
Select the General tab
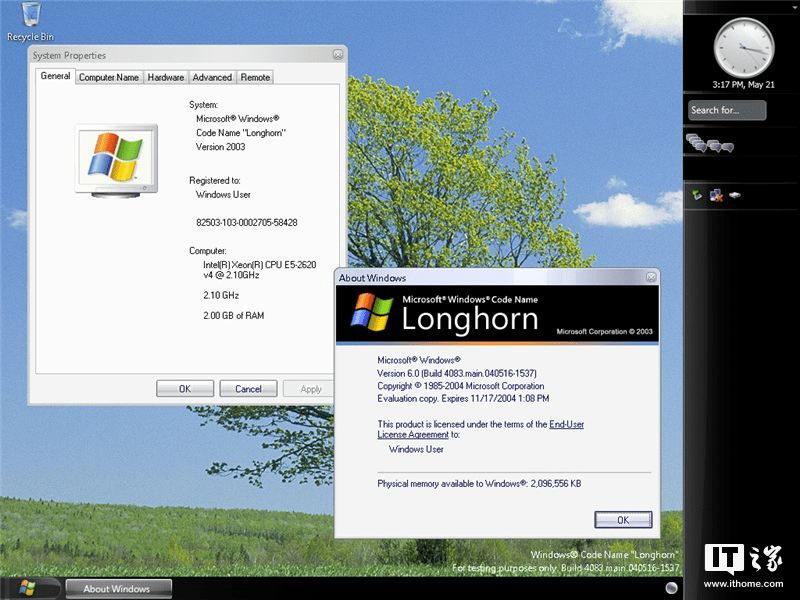pyautogui.click(x=54, y=76)
